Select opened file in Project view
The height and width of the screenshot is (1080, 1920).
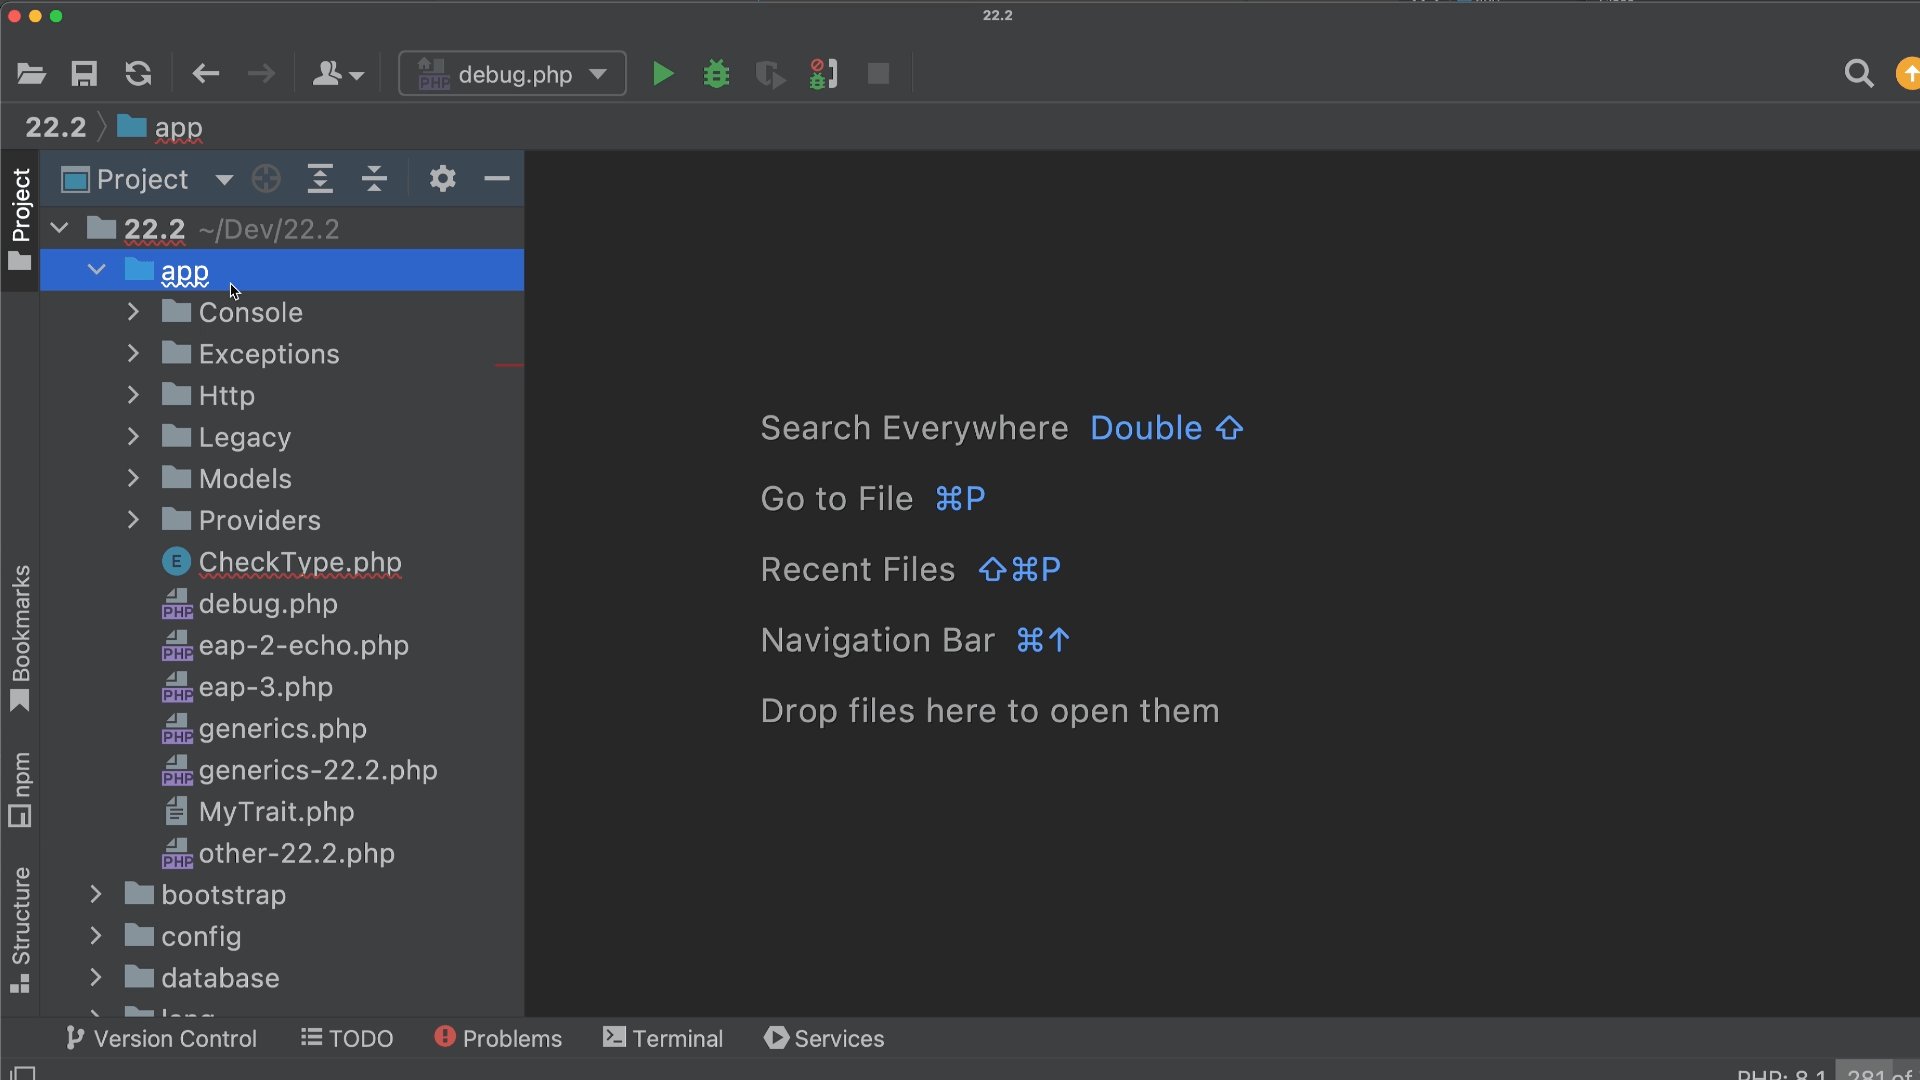pos(264,179)
